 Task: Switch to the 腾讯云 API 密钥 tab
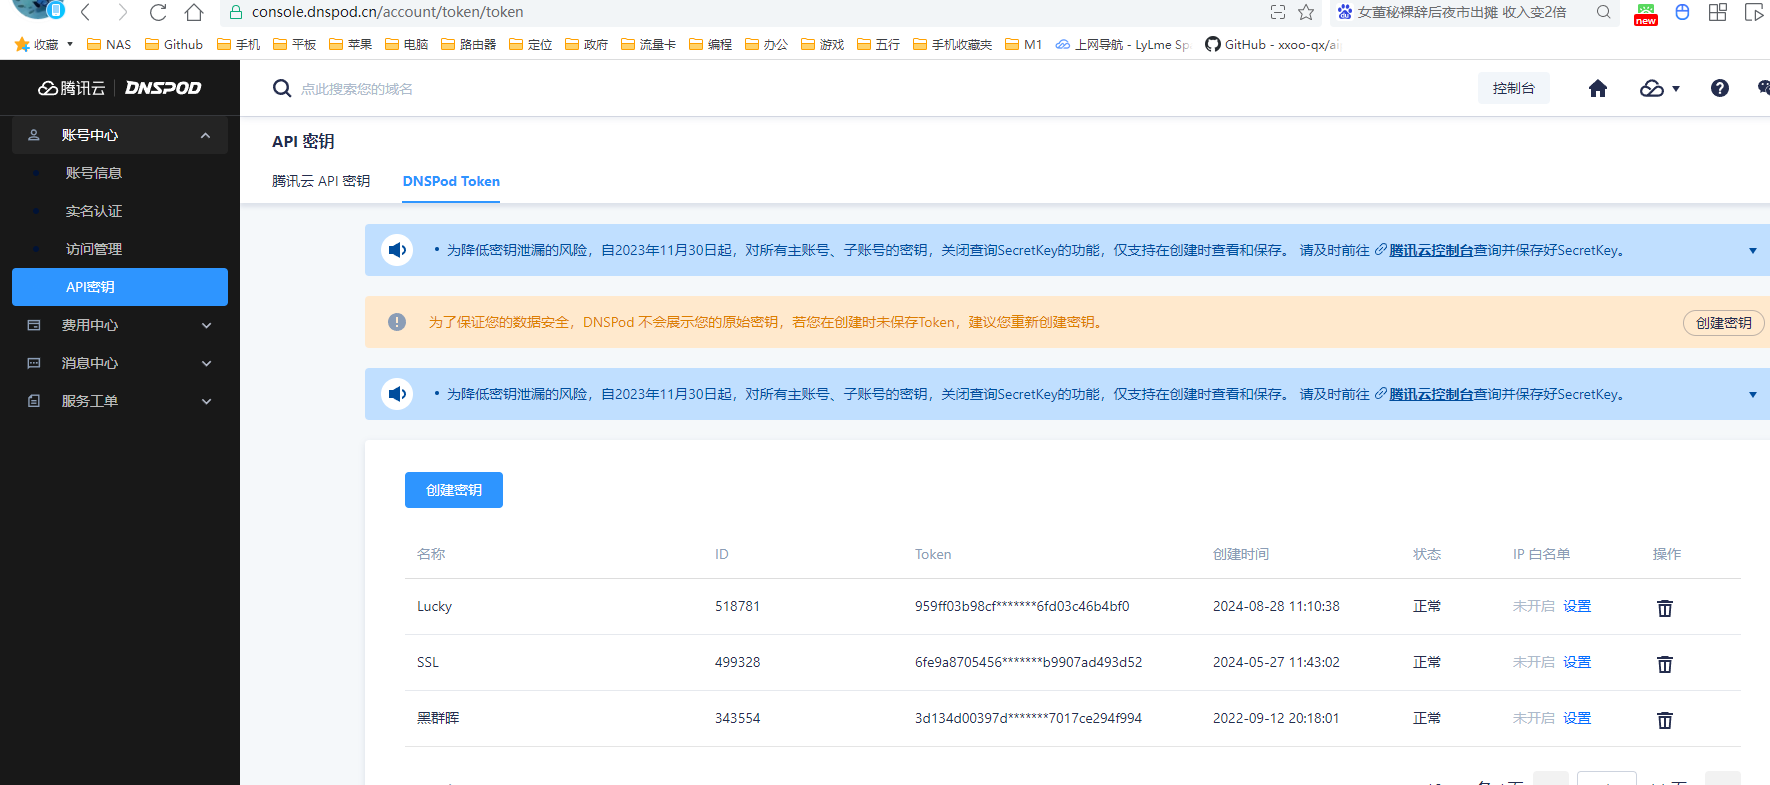coord(321,181)
